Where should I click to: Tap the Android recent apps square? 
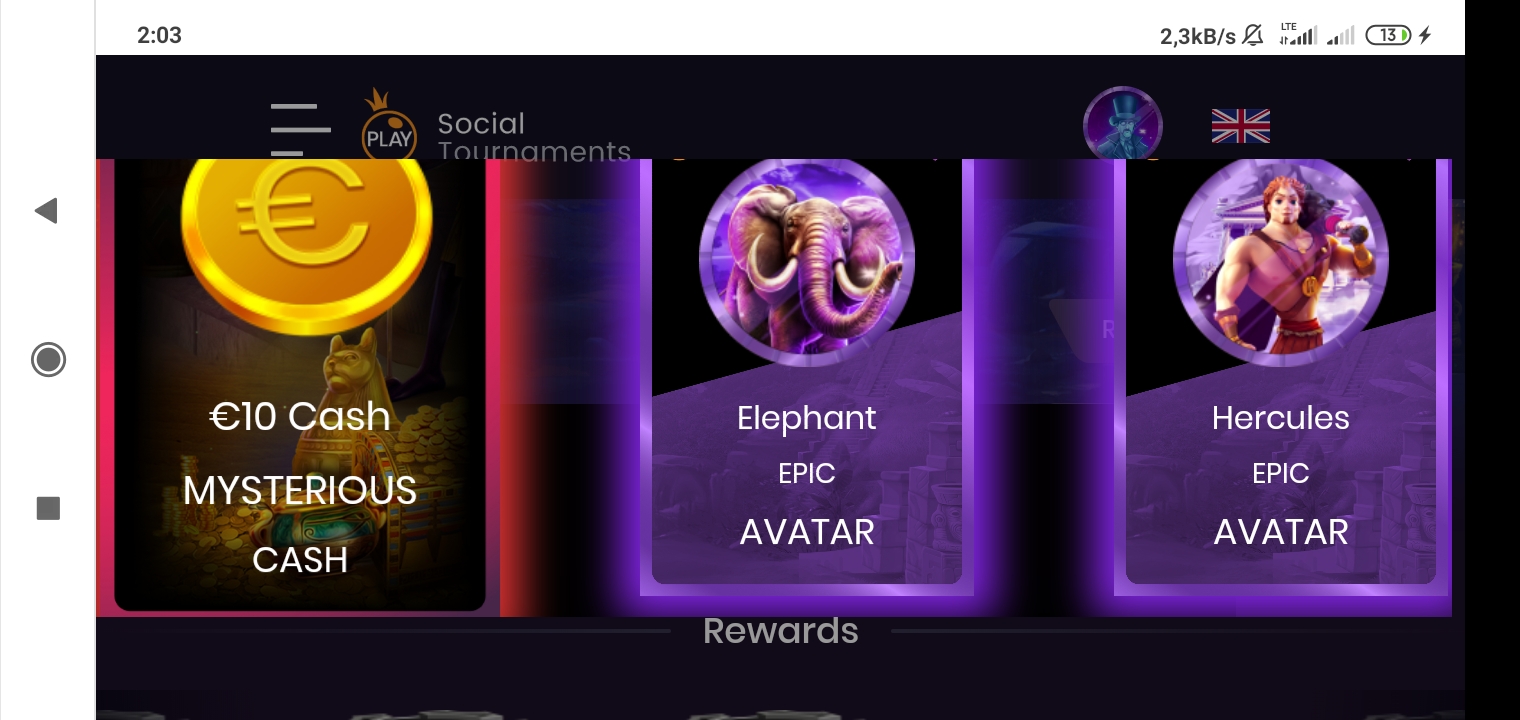48,508
